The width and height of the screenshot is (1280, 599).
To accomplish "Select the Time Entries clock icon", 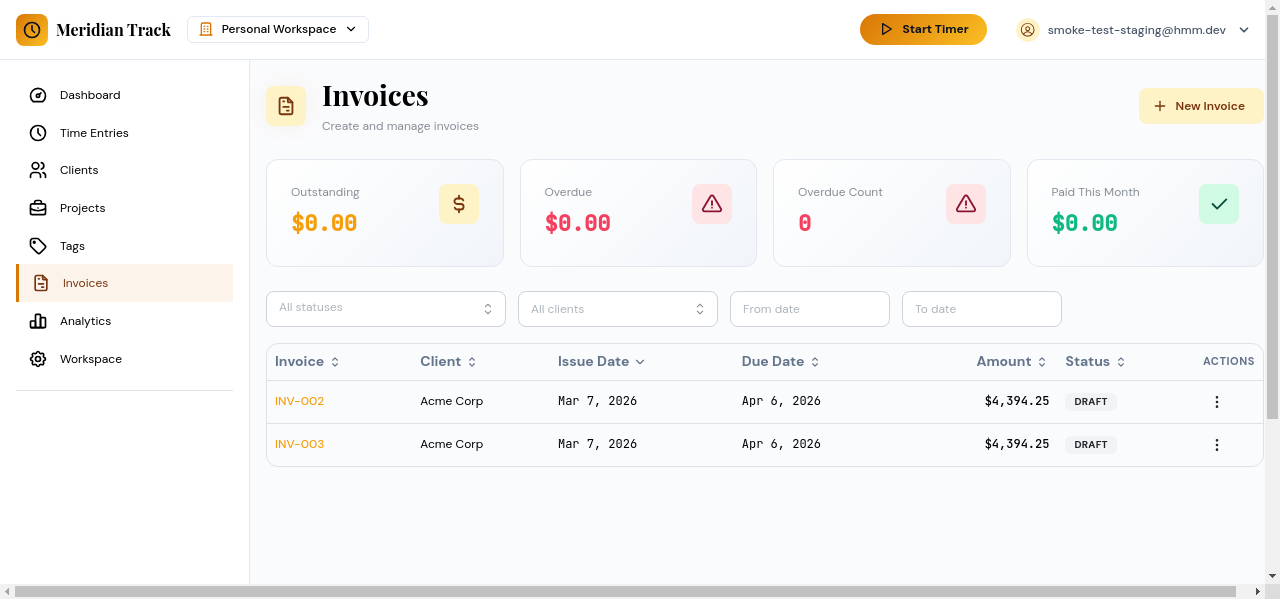I will pos(38,133).
